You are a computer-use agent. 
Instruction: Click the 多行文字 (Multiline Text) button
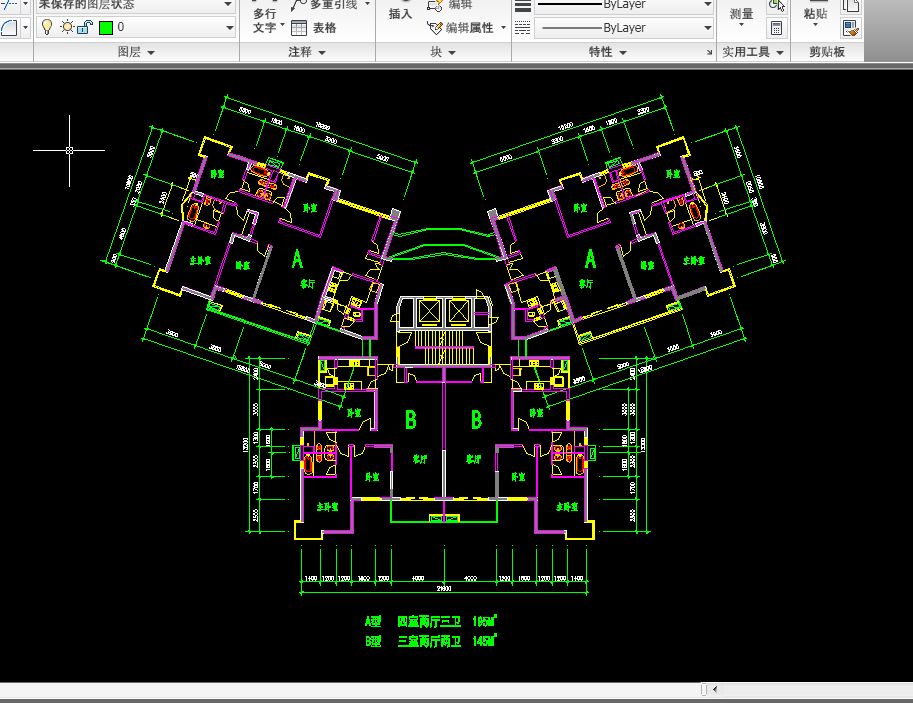264,20
